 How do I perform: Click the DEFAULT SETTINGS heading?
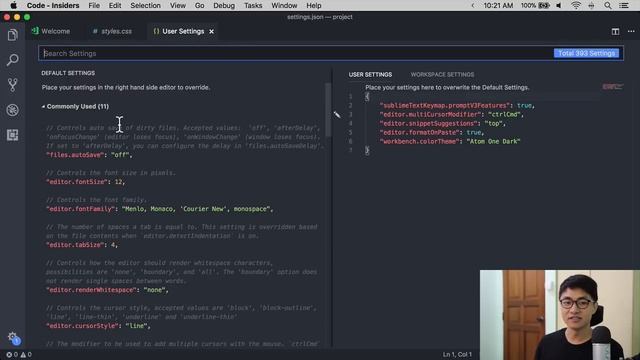click(68, 73)
